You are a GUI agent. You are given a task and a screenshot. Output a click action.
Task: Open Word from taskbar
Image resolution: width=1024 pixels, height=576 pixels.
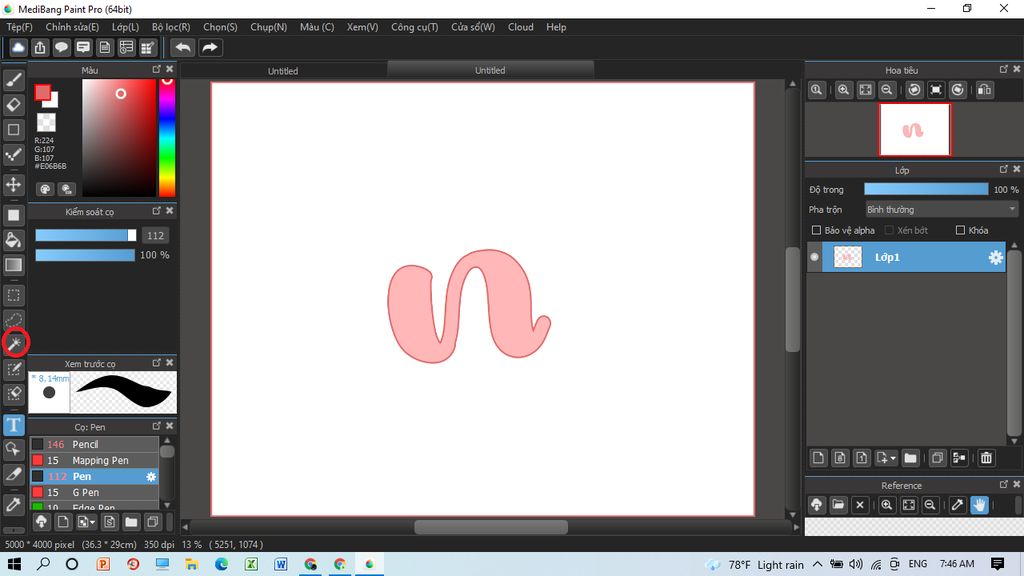point(281,564)
